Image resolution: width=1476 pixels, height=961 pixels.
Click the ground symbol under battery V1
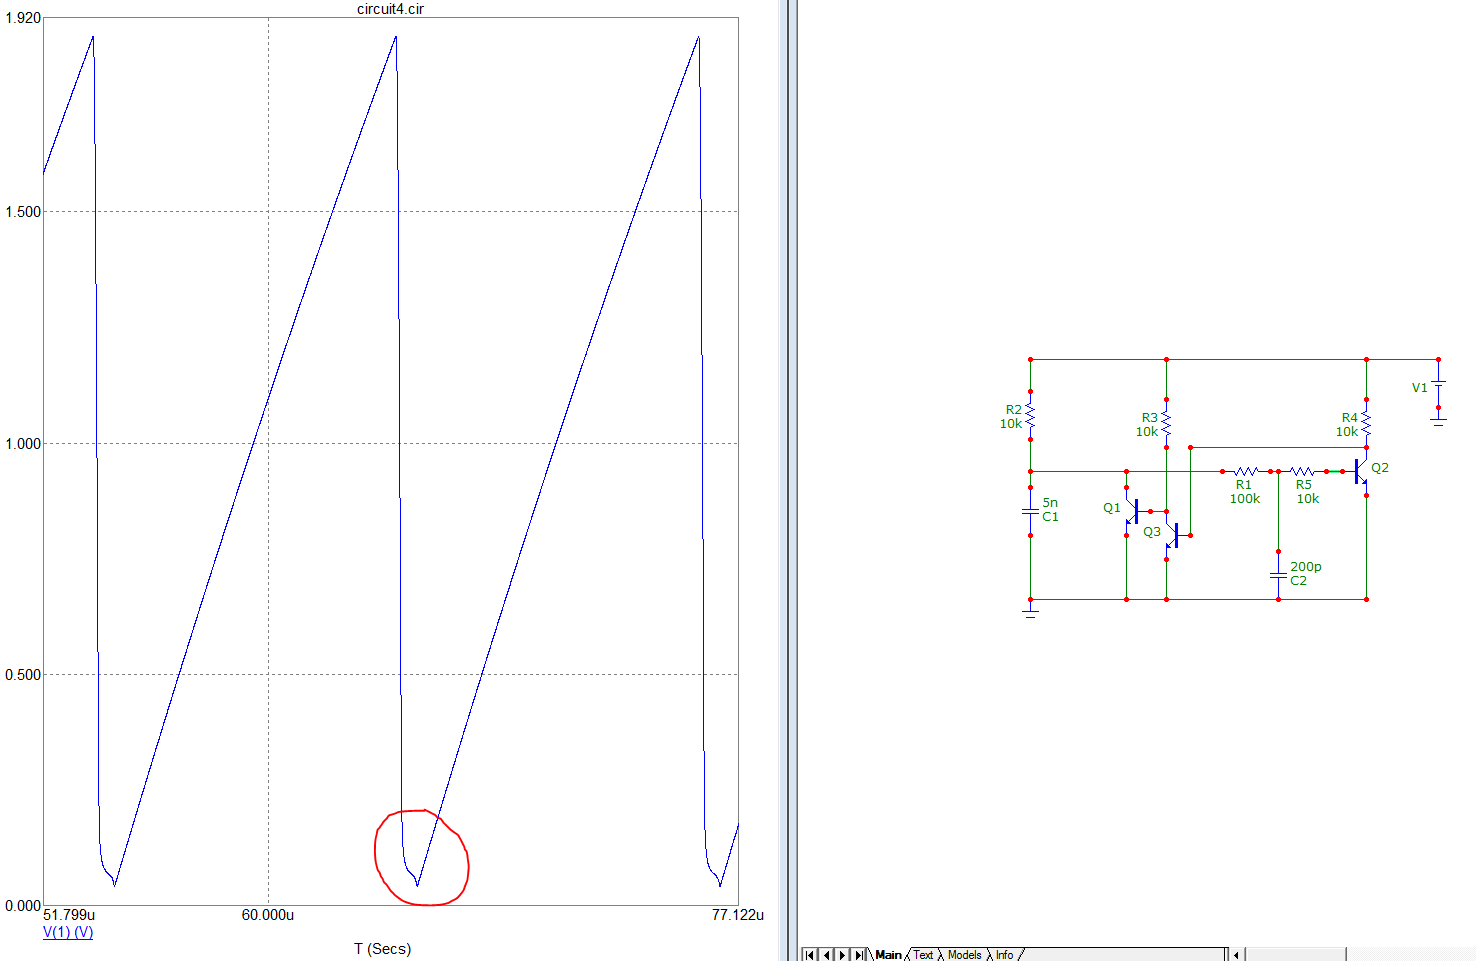click(x=1438, y=420)
